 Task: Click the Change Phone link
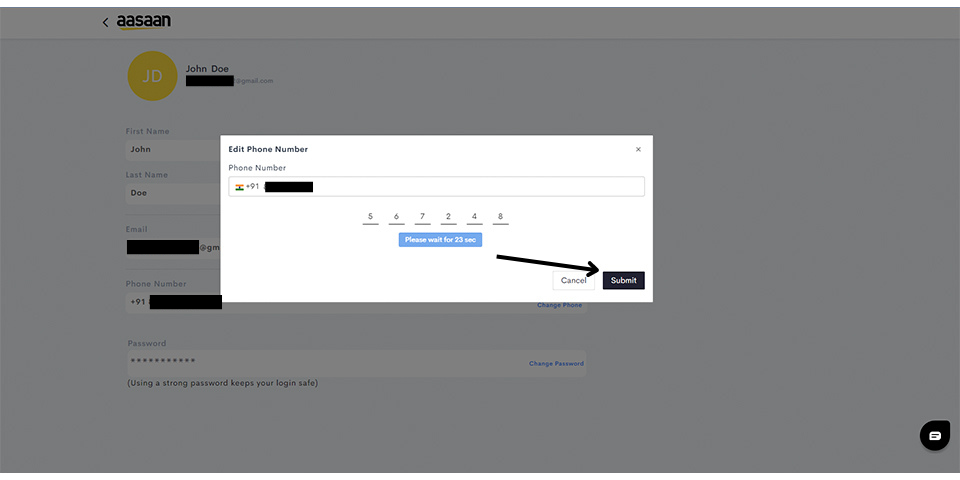pos(559,305)
